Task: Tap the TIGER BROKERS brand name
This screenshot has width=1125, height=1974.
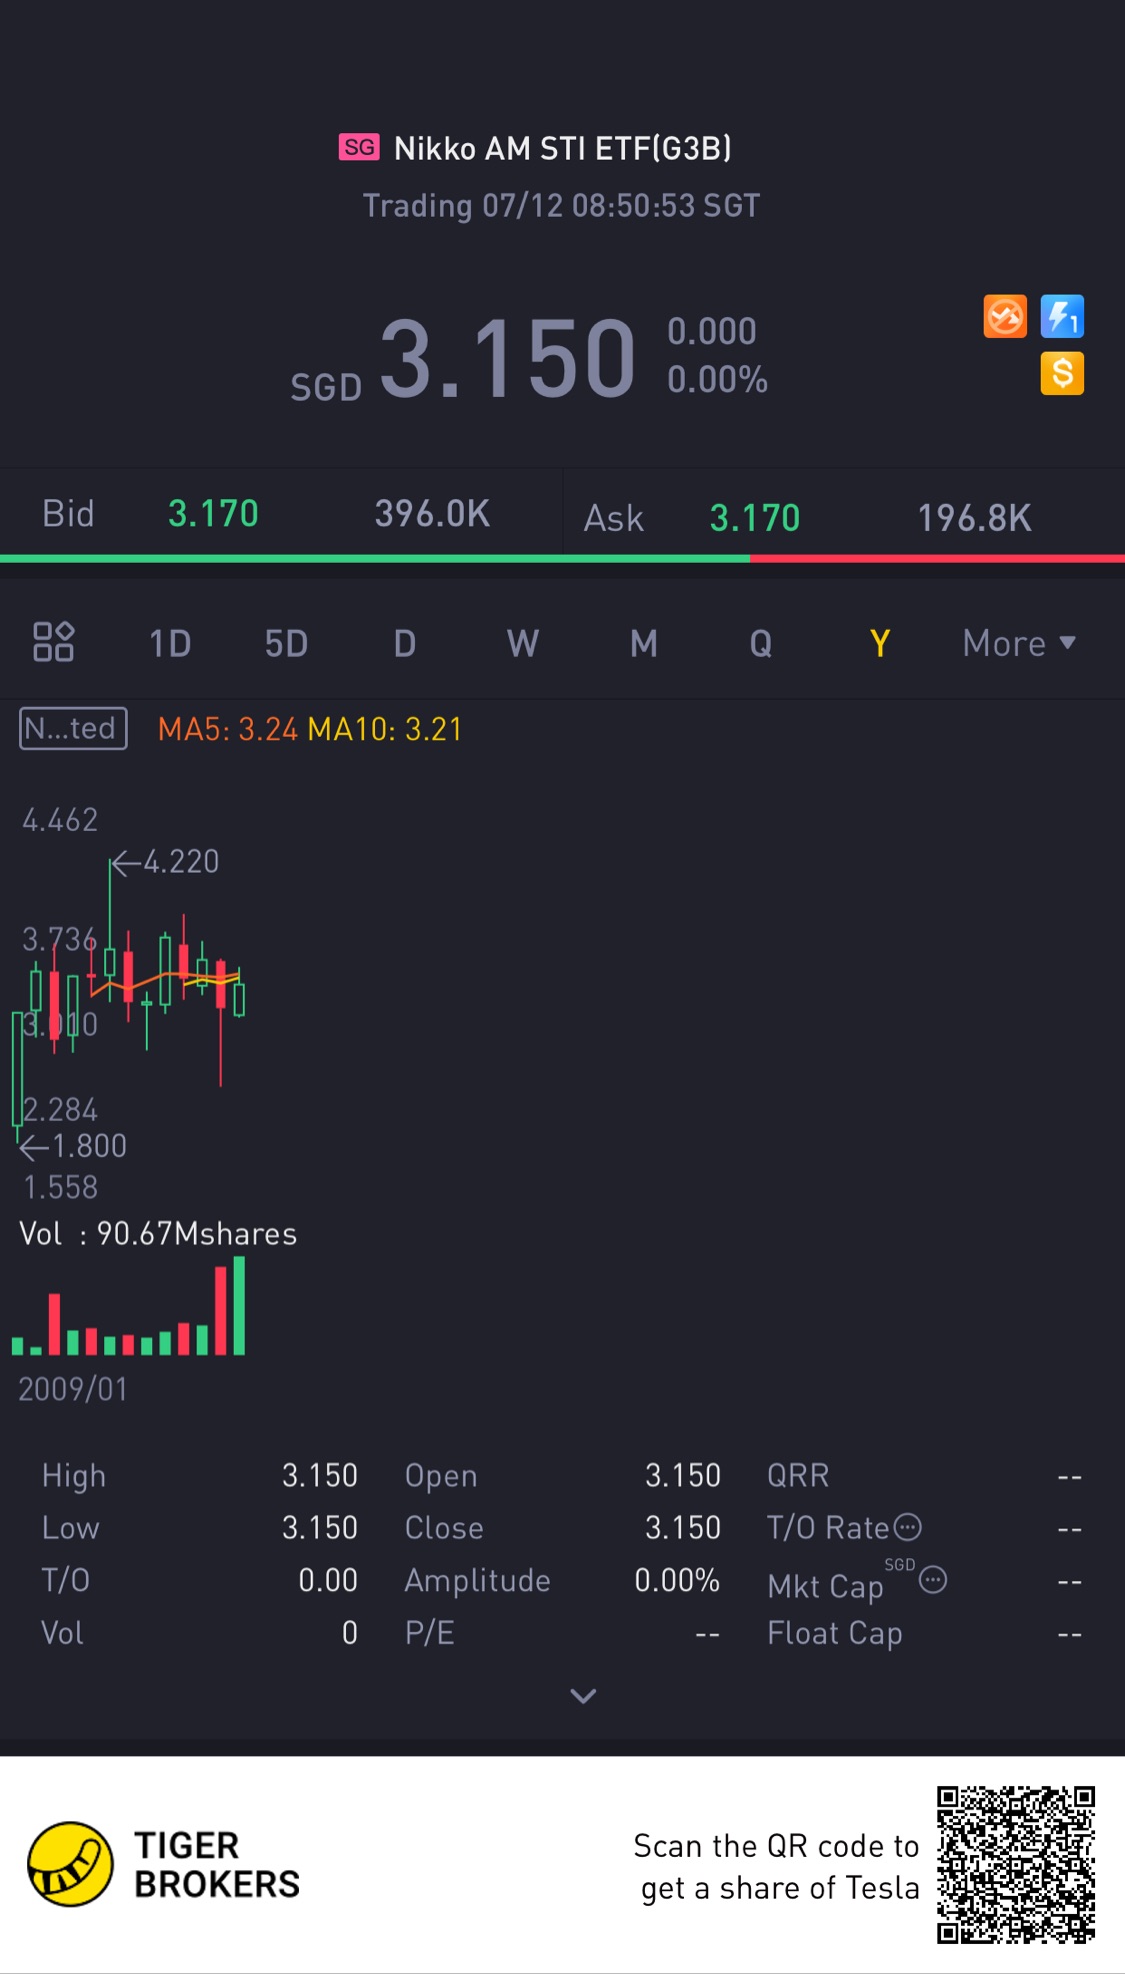Action: click(217, 1865)
